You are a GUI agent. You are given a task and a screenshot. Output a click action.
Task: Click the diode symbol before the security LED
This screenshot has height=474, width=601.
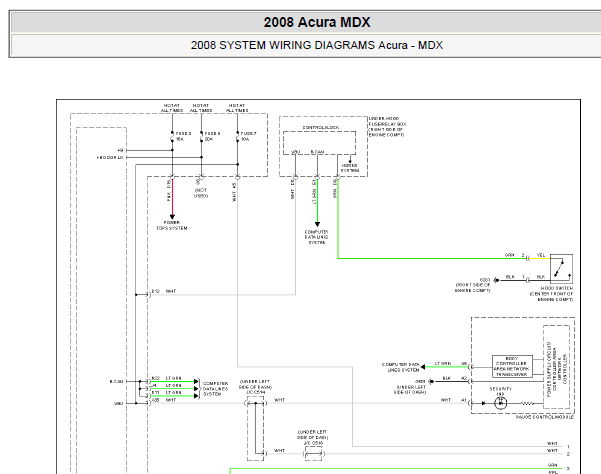484,403
